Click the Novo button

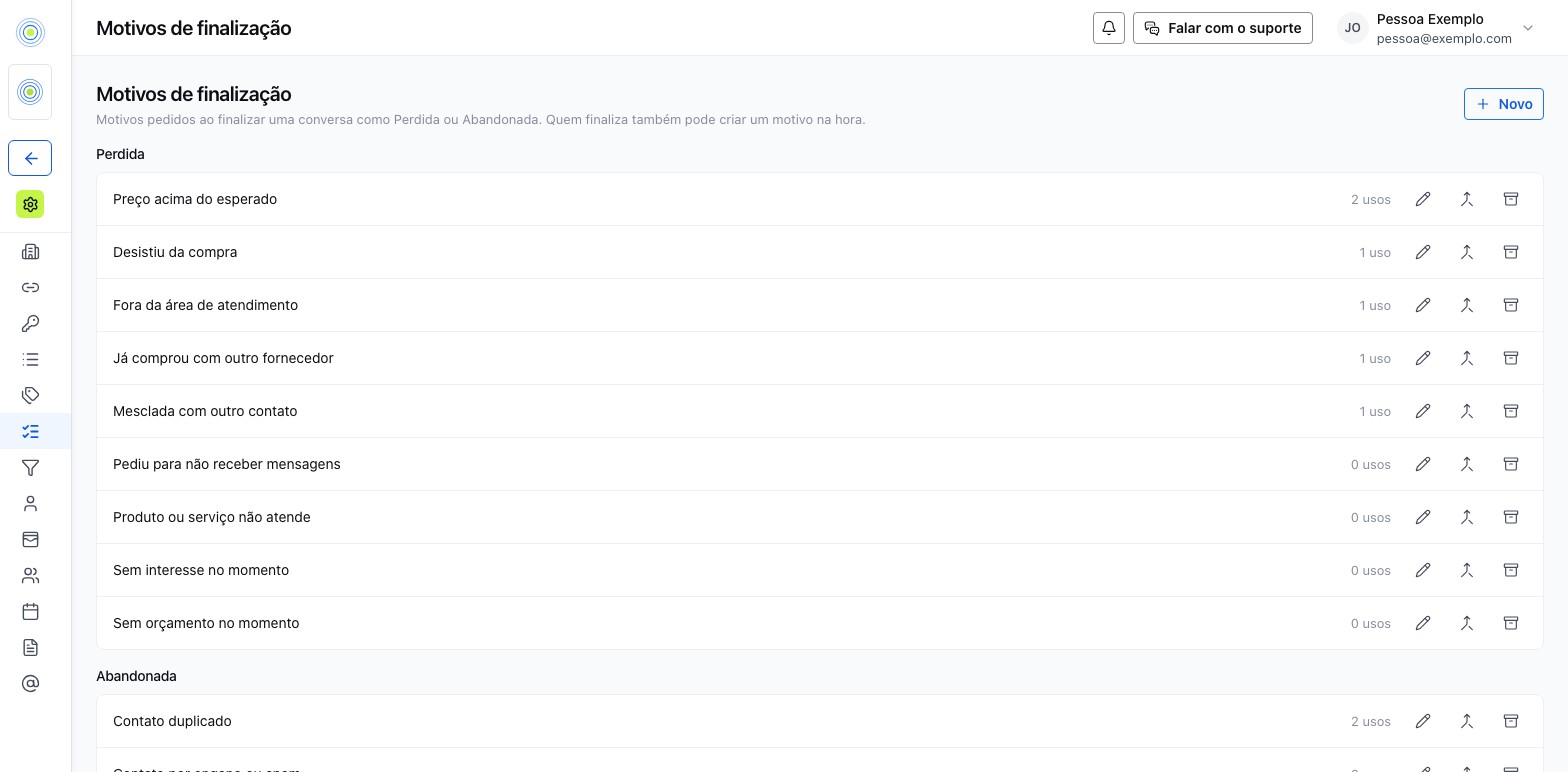click(x=1504, y=104)
